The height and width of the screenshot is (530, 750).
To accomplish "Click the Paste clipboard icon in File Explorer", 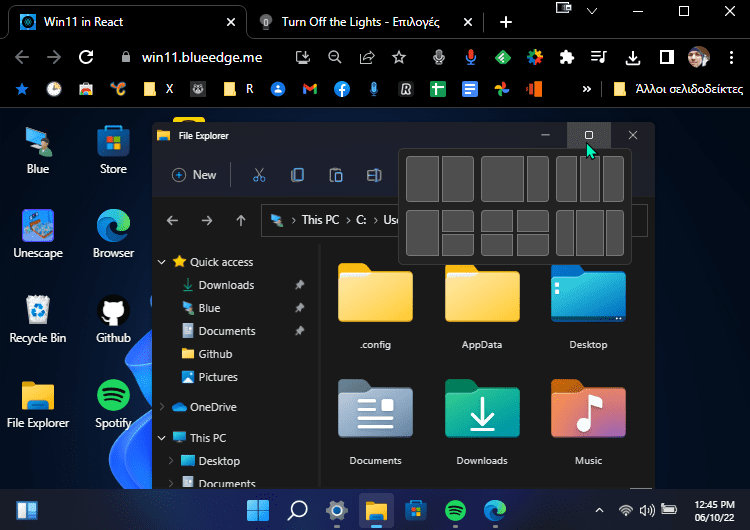I will [336, 175].
